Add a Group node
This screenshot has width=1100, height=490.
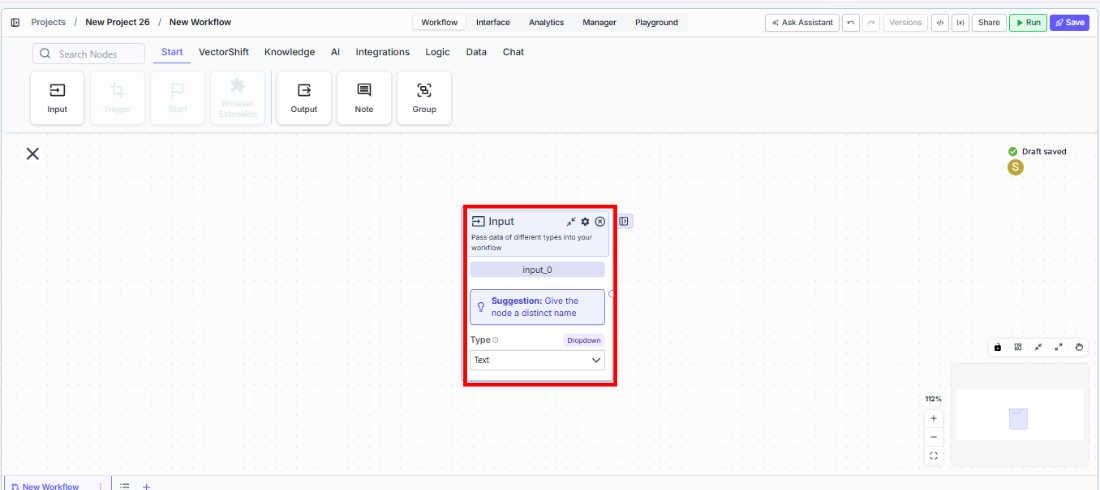click(424, 98)
